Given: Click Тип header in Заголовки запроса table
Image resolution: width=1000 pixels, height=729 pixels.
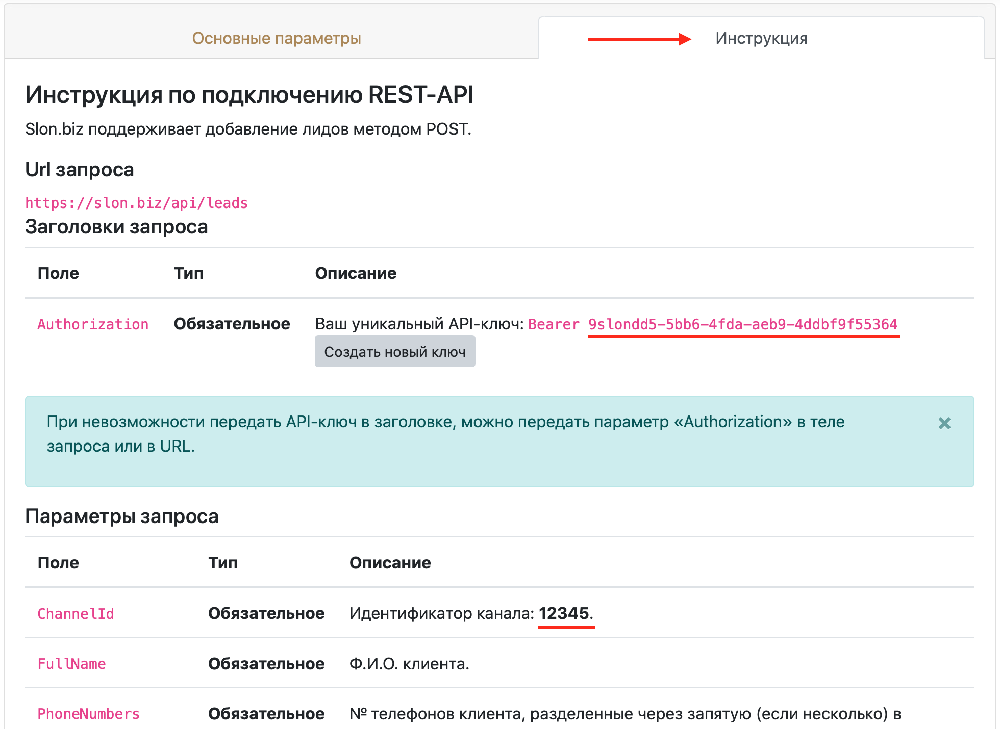Looking at the screenshot, I should [x=188, y=273].
